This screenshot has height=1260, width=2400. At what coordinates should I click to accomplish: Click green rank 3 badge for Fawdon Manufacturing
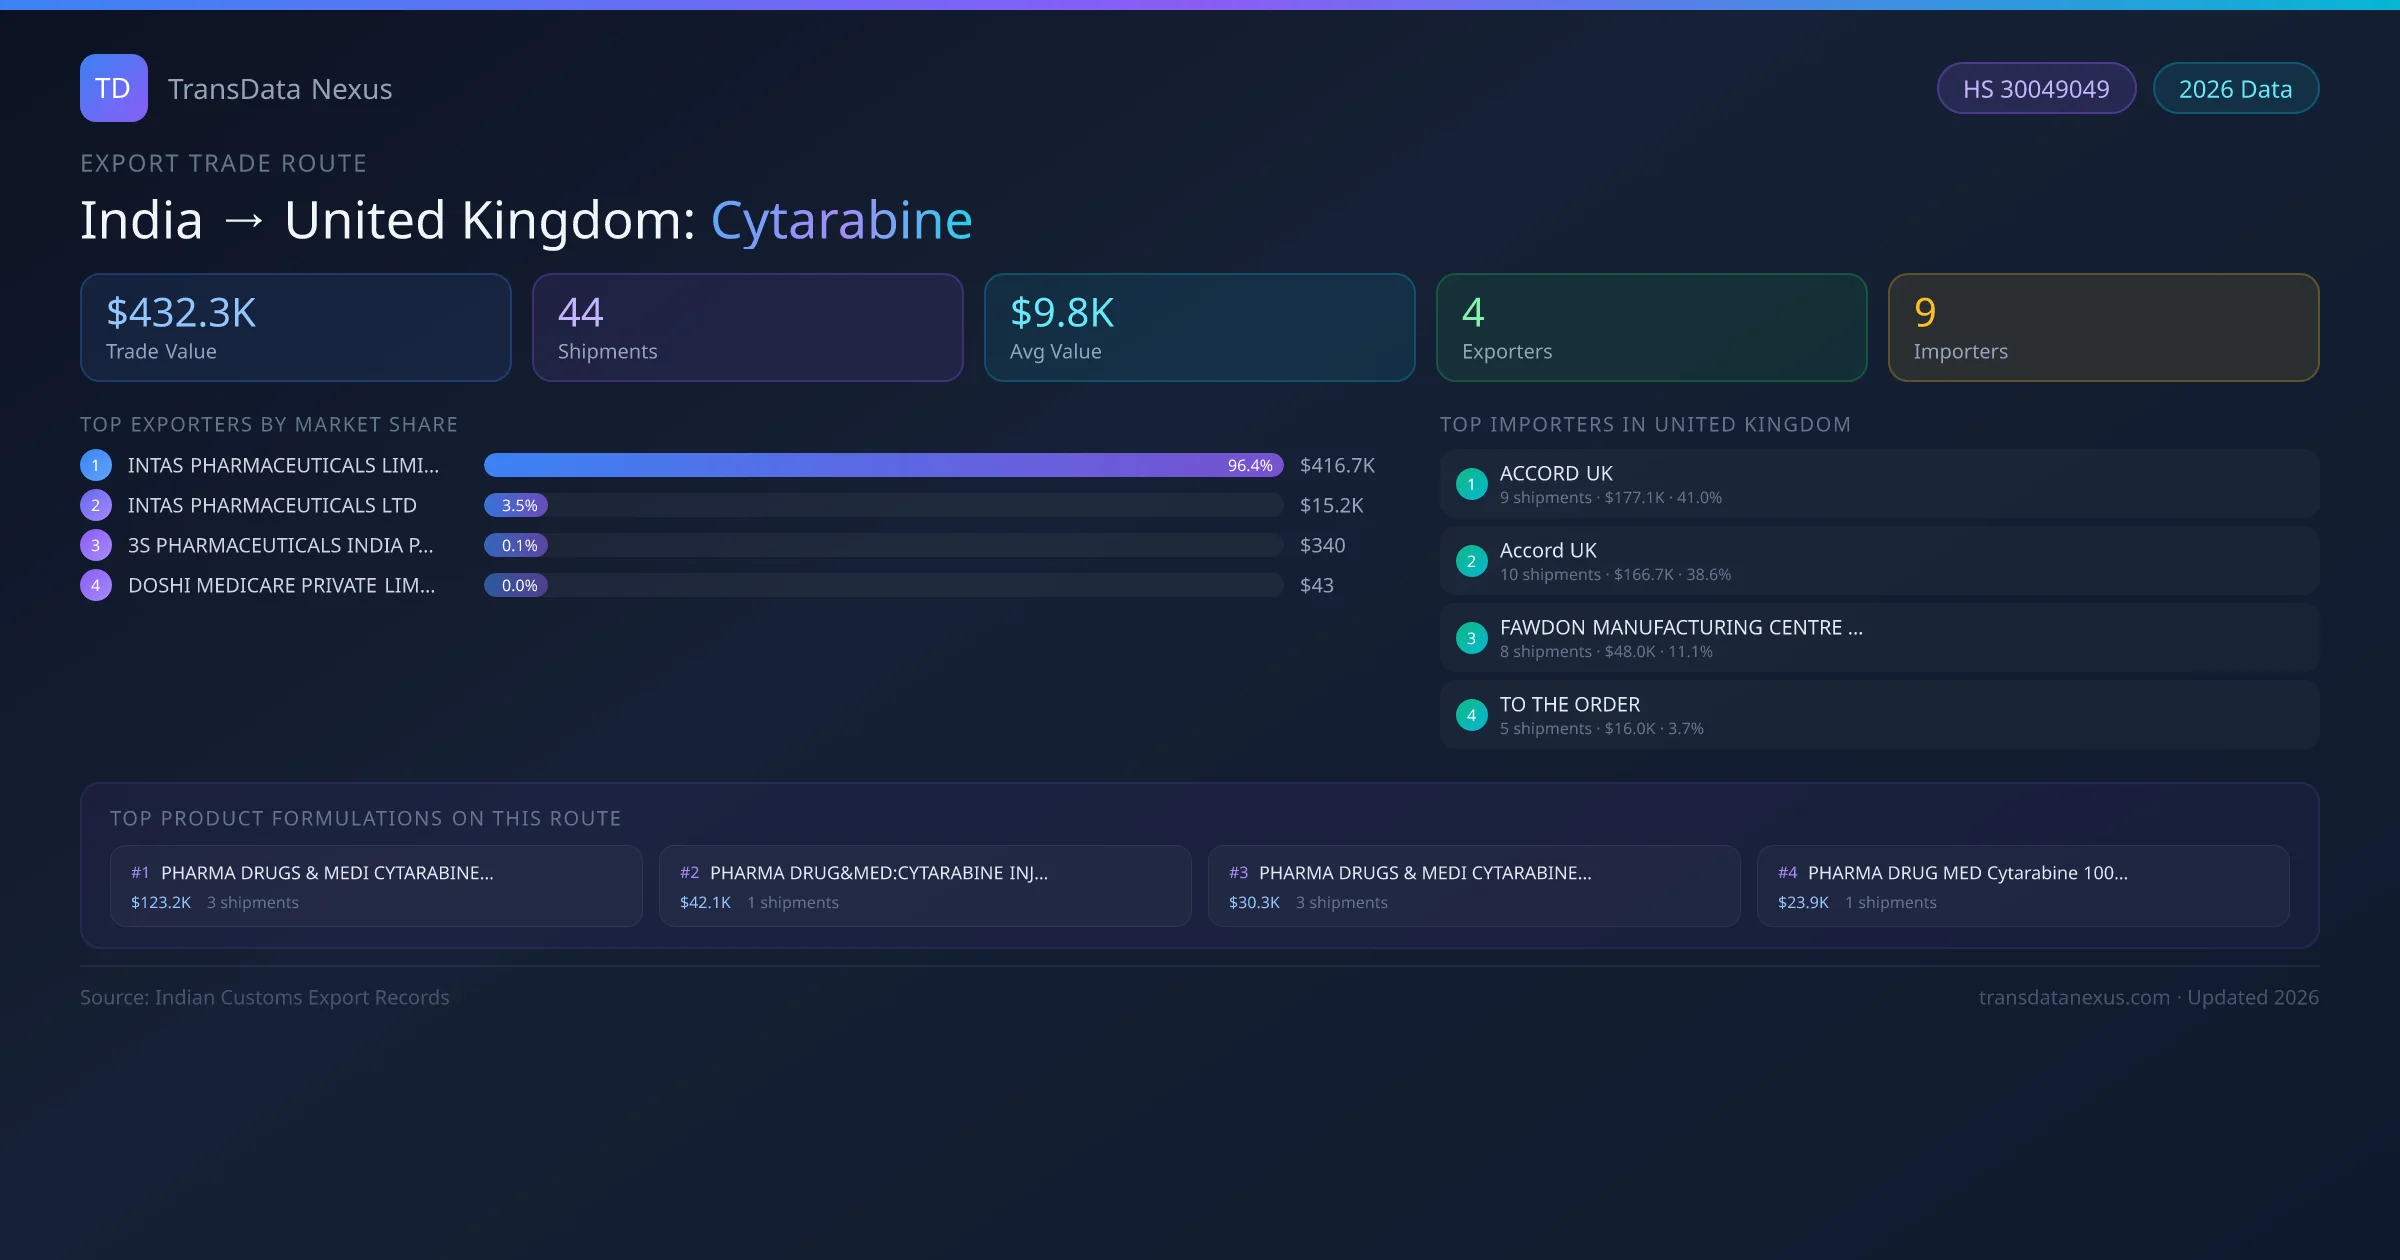[x=1471, y=638]
